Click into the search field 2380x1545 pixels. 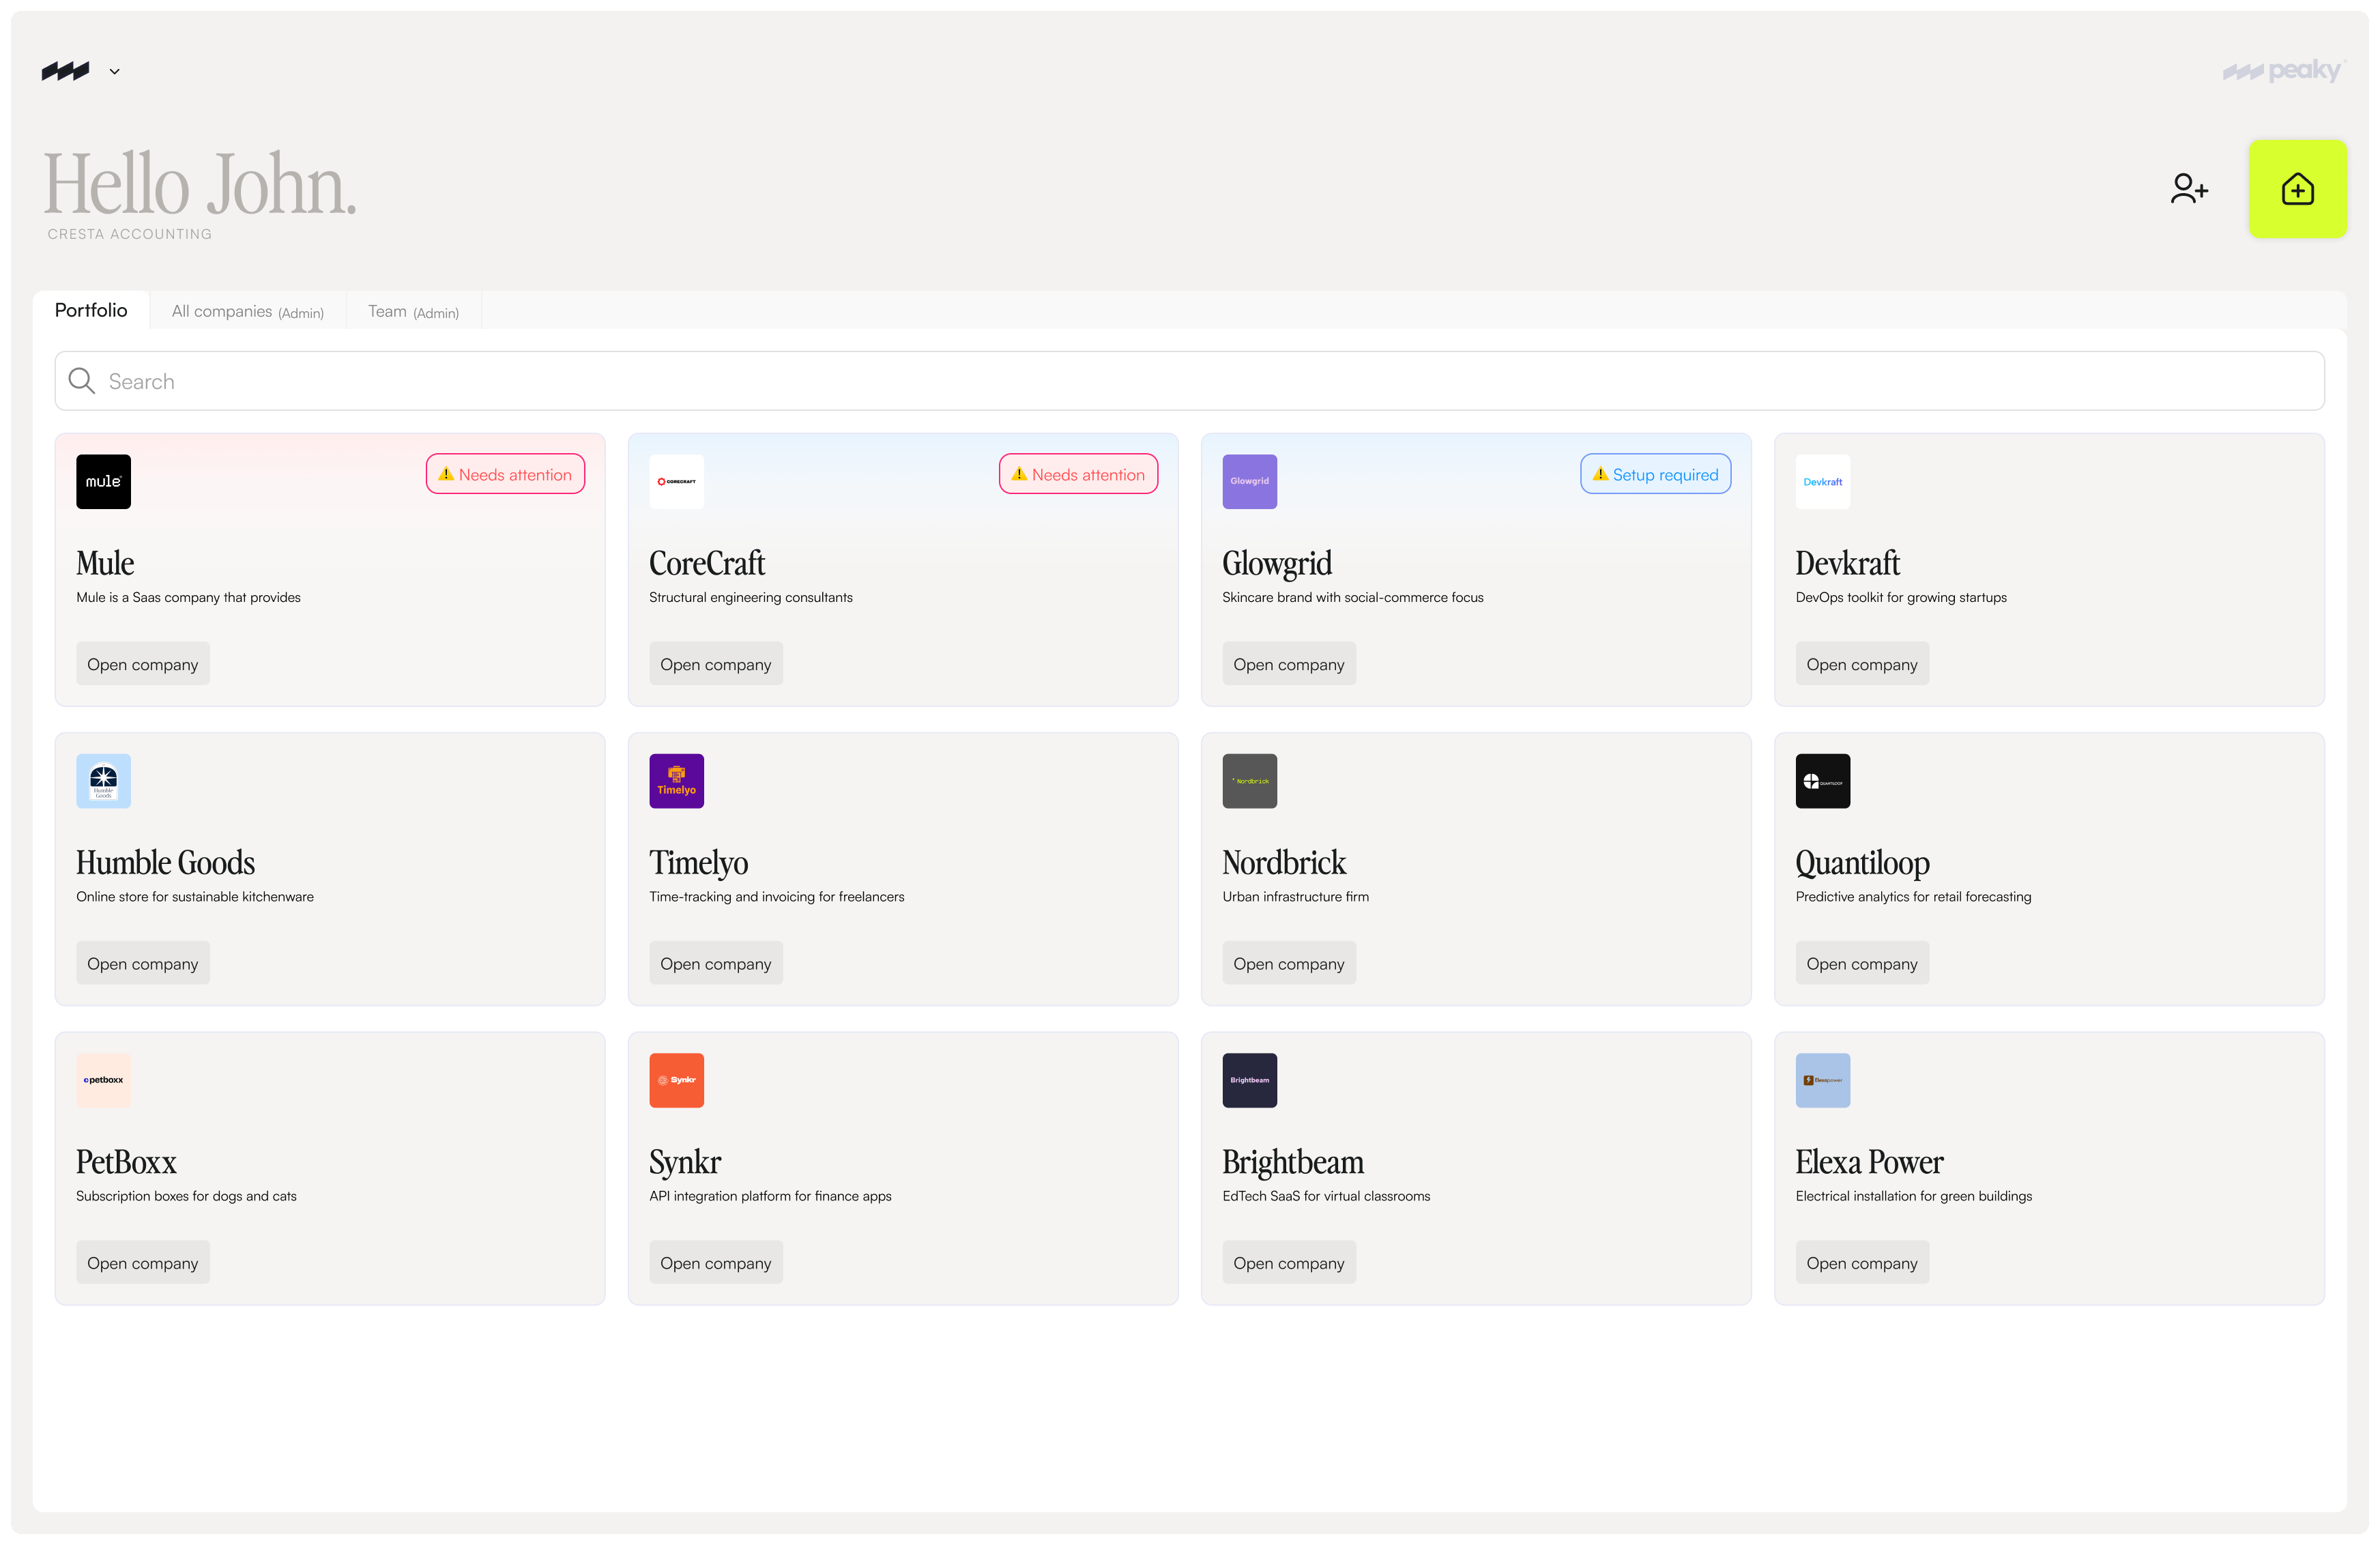click(x=600, y=380)
